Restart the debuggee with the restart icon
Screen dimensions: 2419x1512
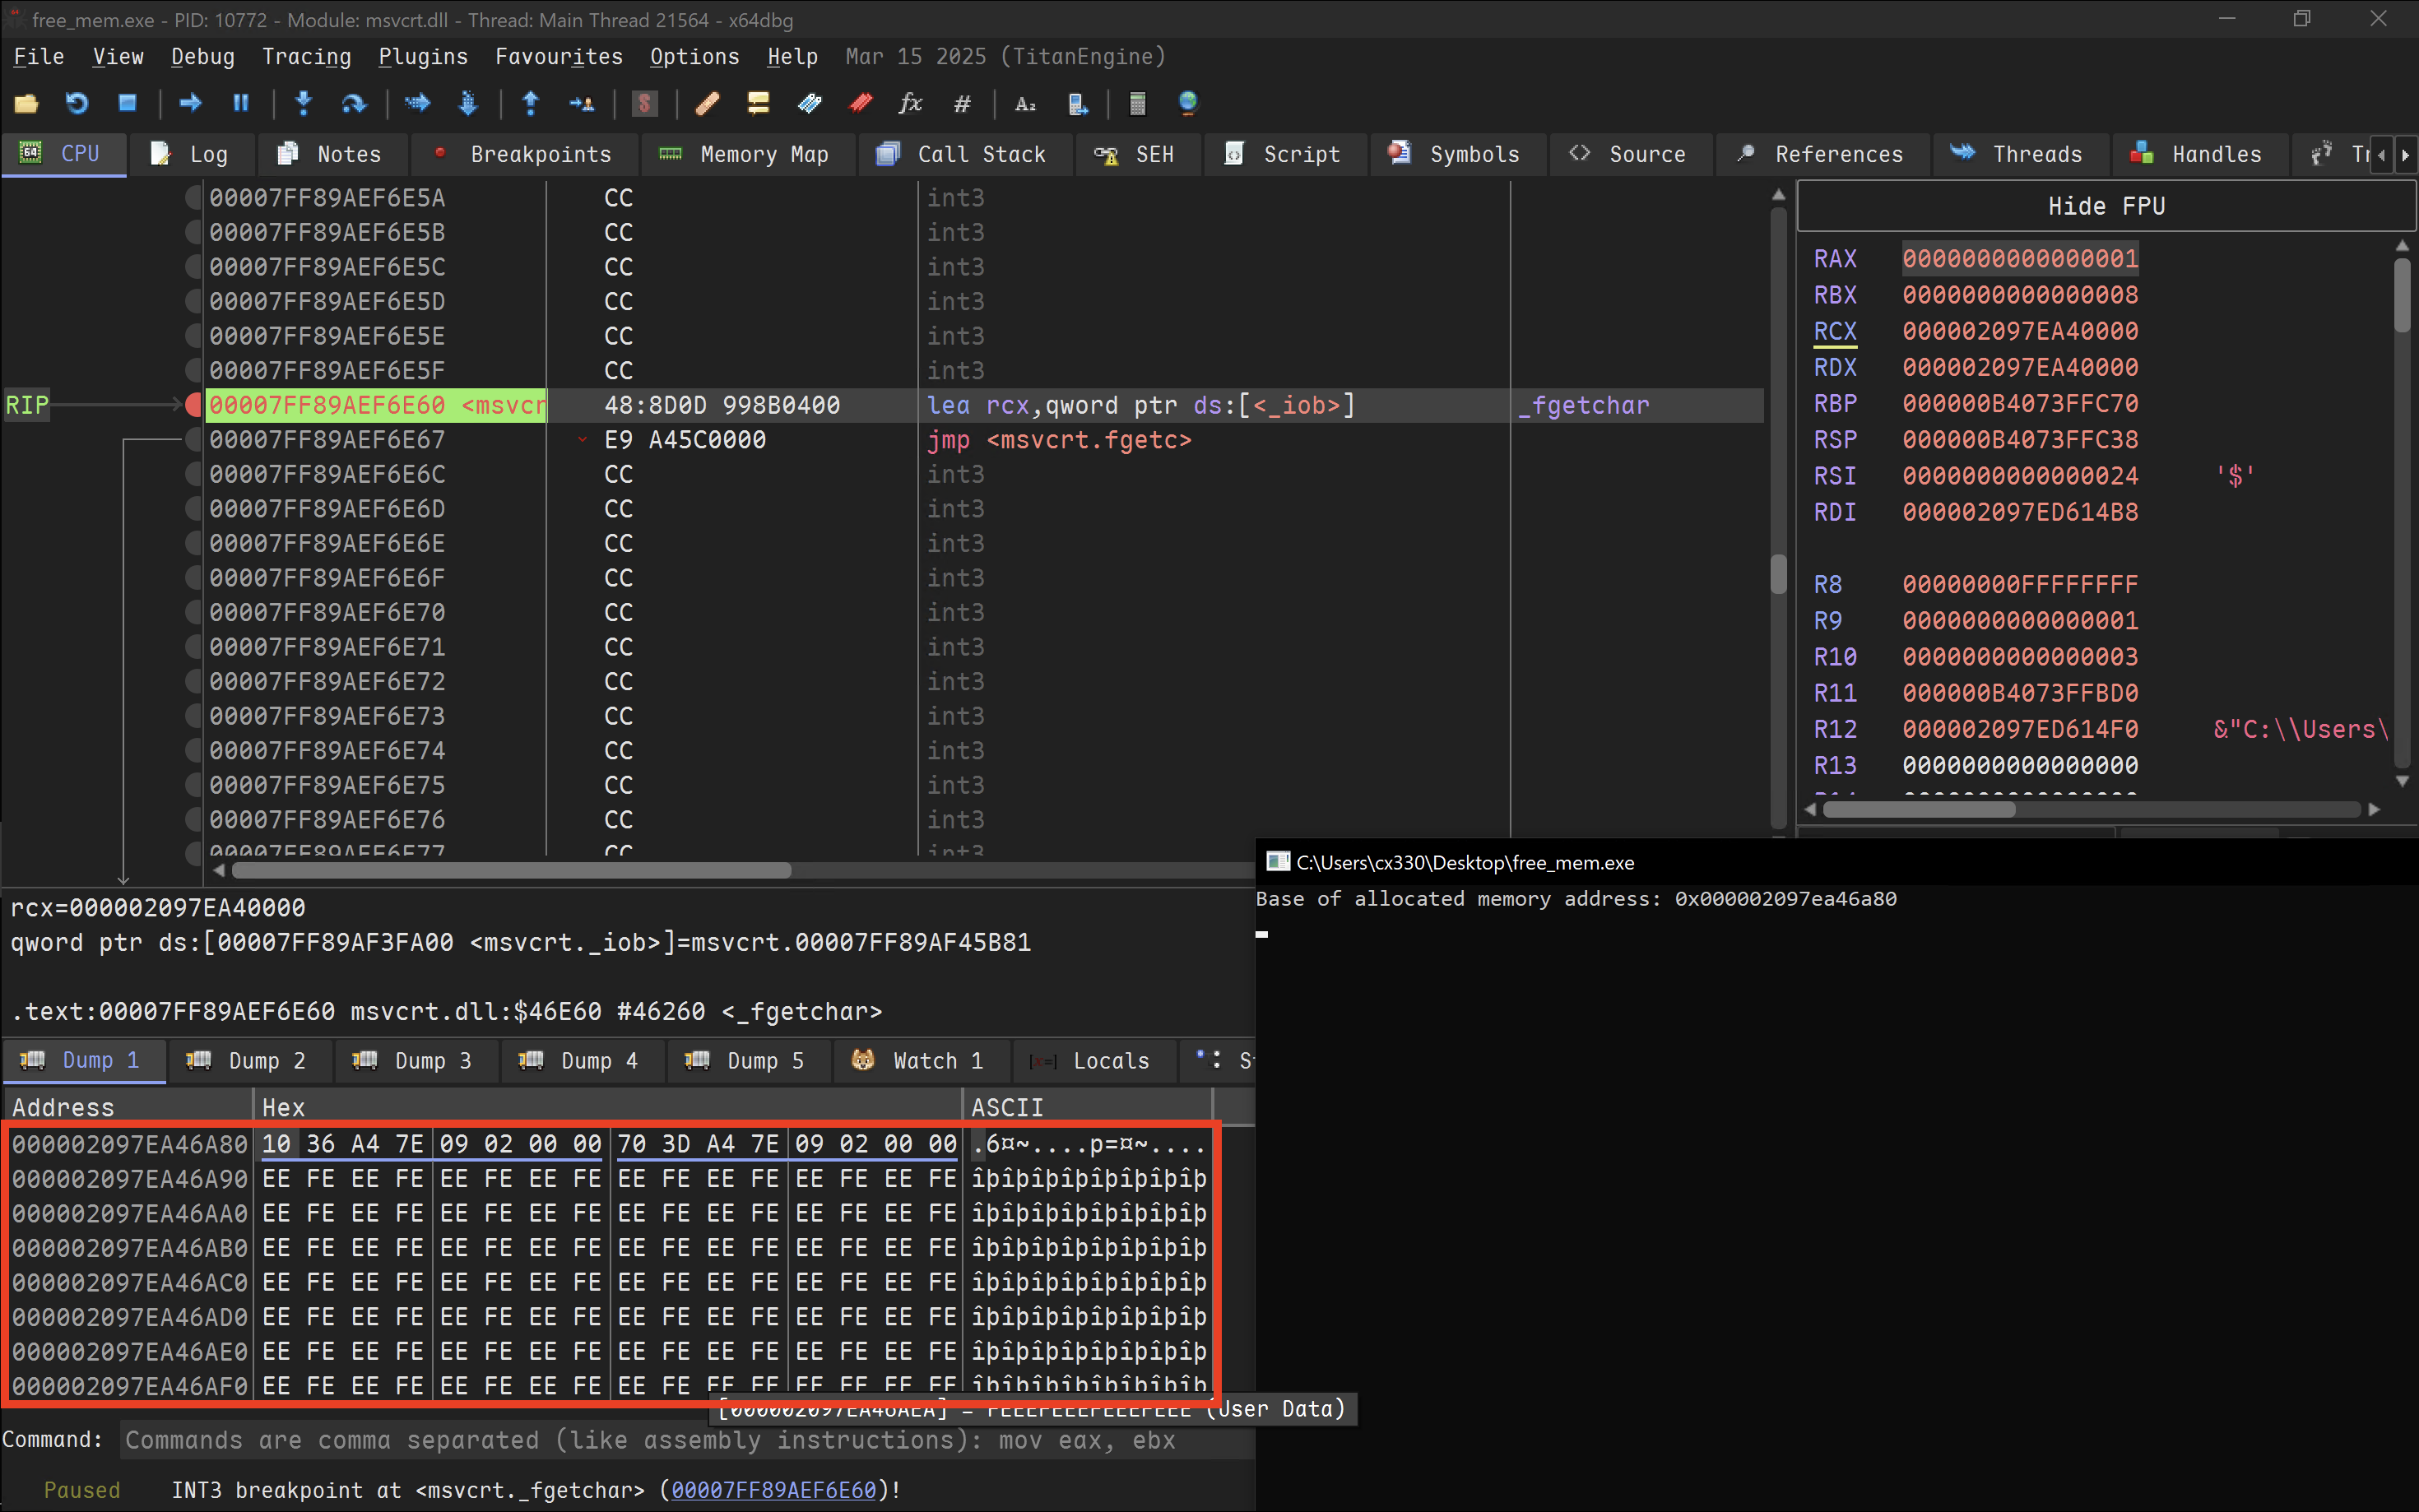[77, 103]
